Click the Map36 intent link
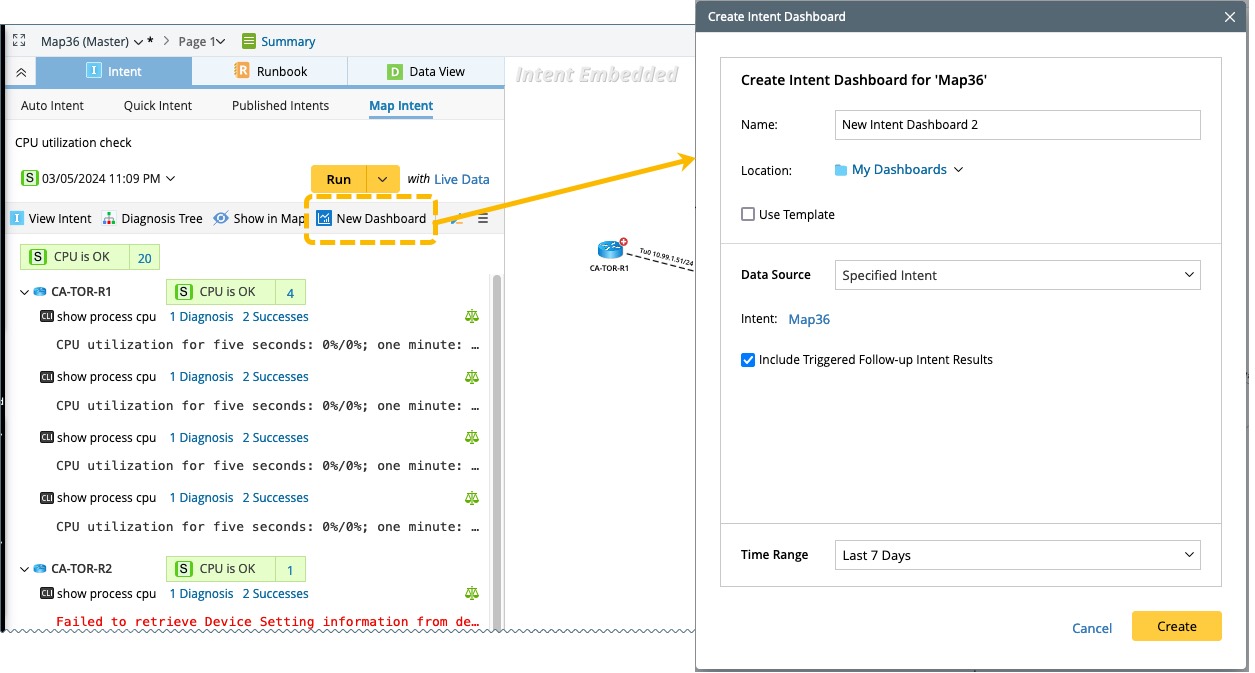 [x=809, y=319]
